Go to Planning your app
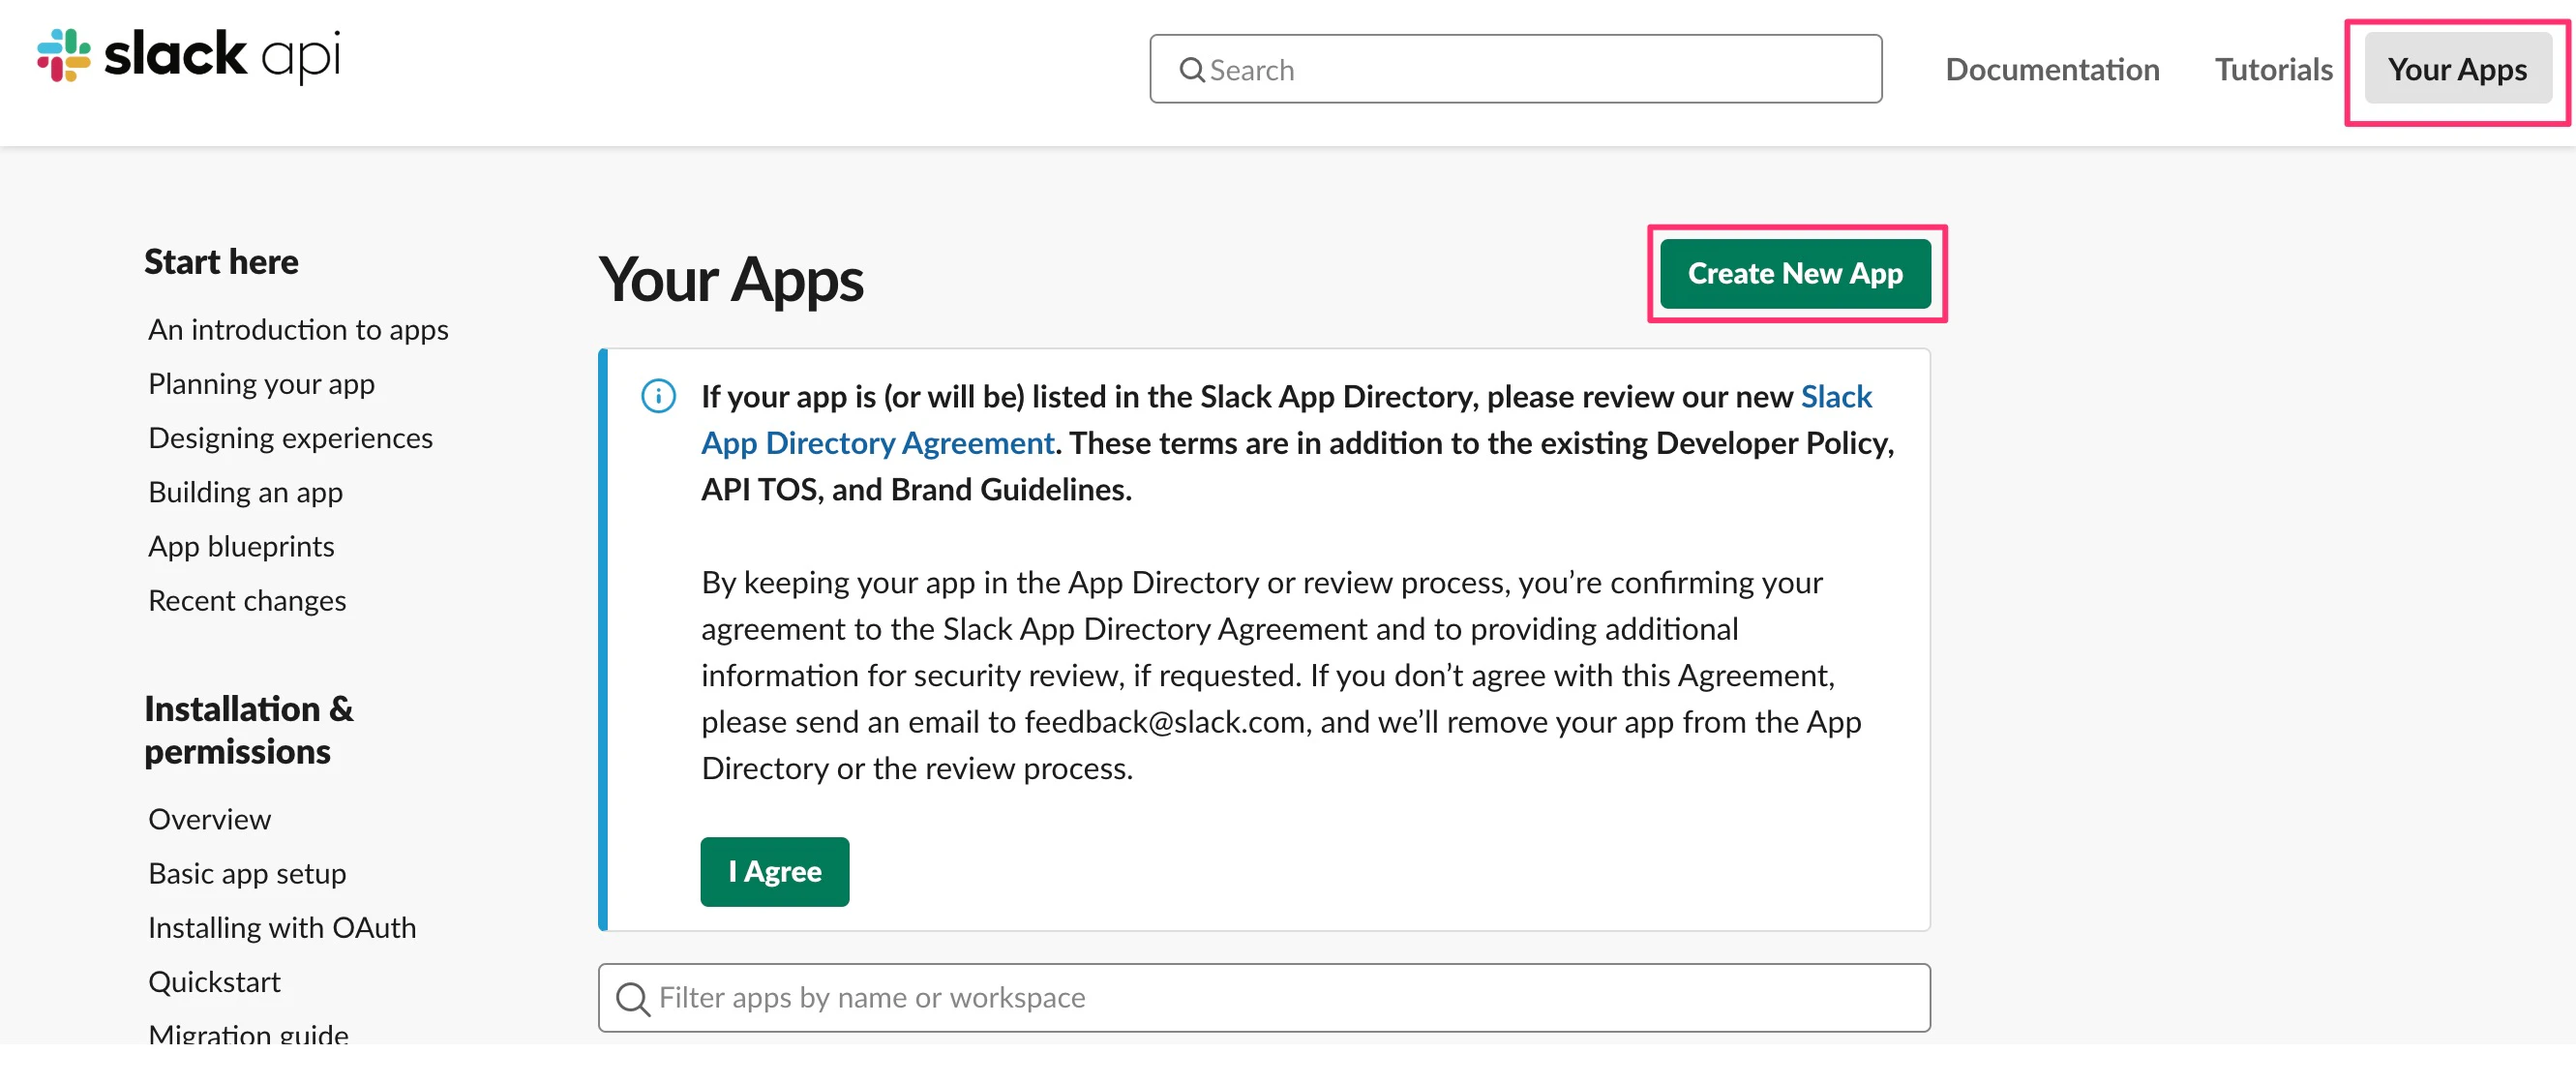The image size is (2576, 1084). coord(261,383)
